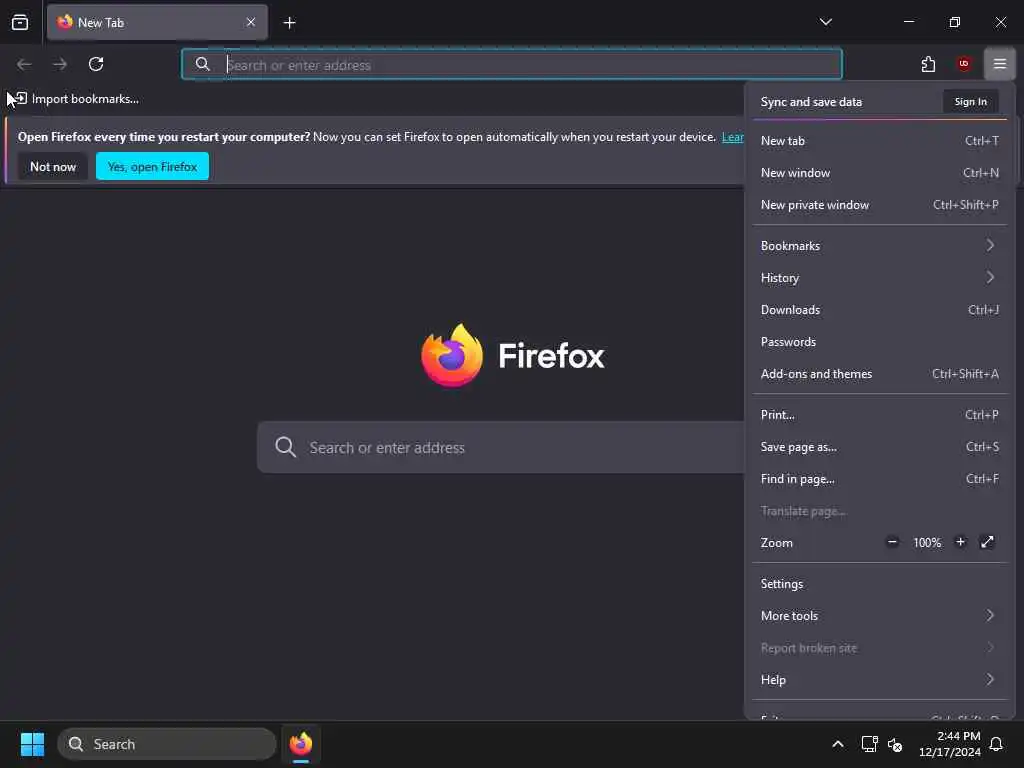Minimize the Firefox window
This screenshot has width=1024, height=768.
click(x=908, y=22)
